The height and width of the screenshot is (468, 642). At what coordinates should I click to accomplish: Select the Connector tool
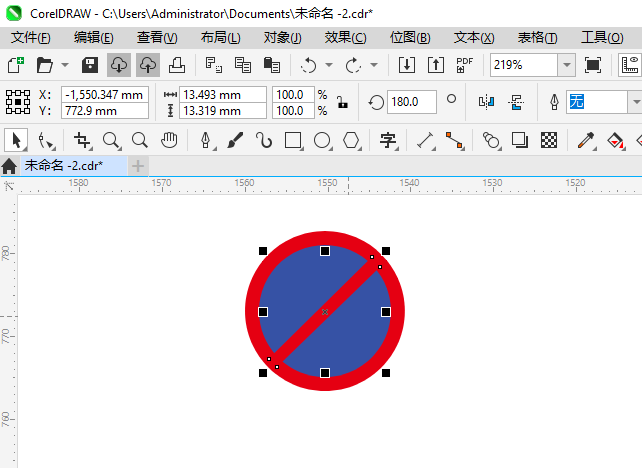point(454,141)
